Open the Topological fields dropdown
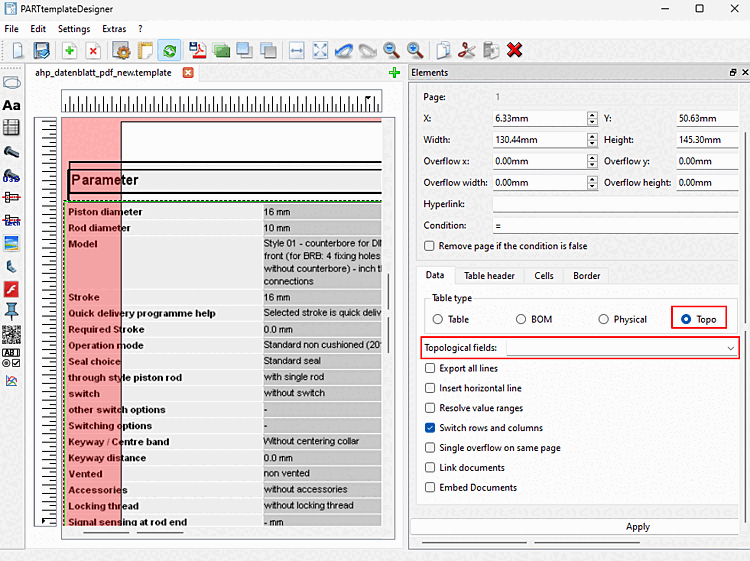The height and width of the screenshot is (561, 750). click(622, 348)
